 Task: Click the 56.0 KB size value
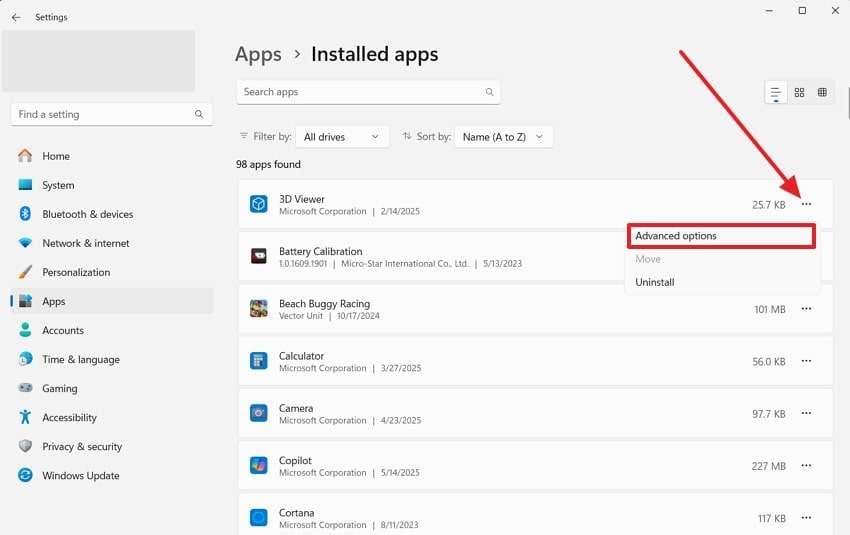point(769,362)
